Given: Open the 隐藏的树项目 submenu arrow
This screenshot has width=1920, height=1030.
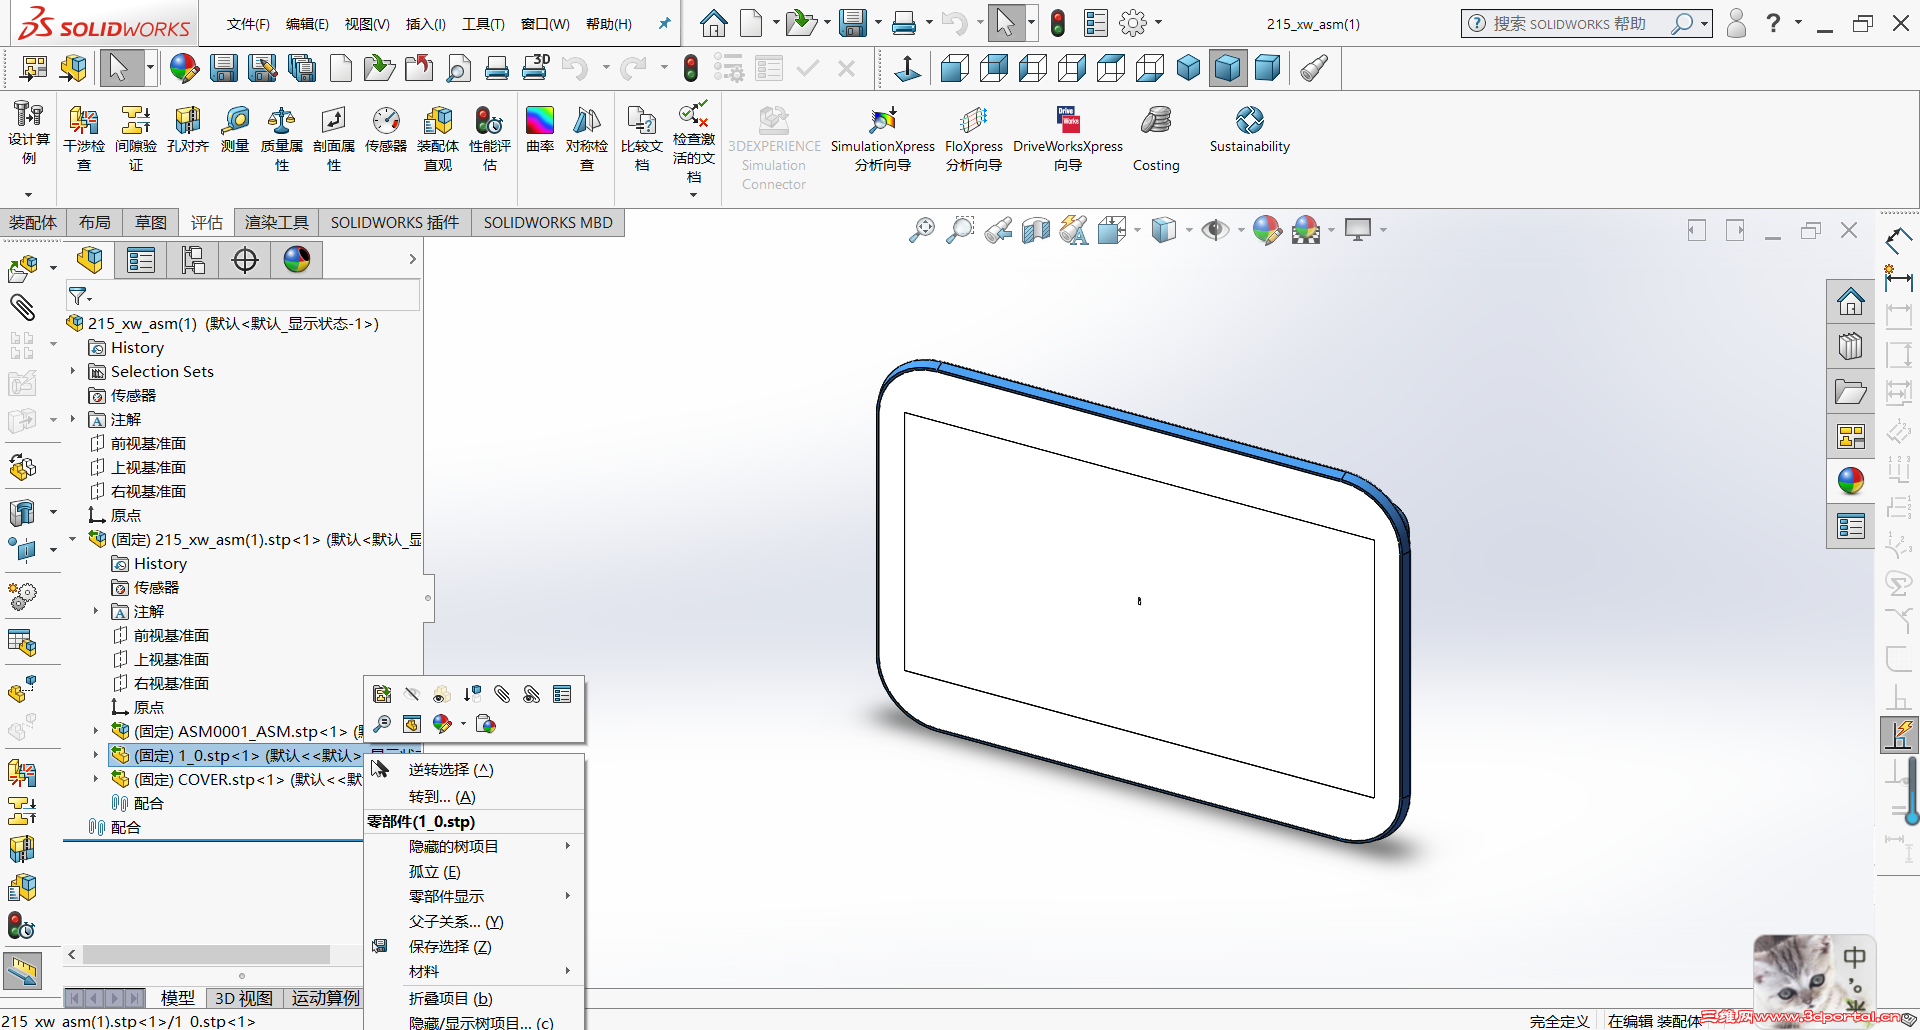Looking at the screenshot, I should click(568, 846).
